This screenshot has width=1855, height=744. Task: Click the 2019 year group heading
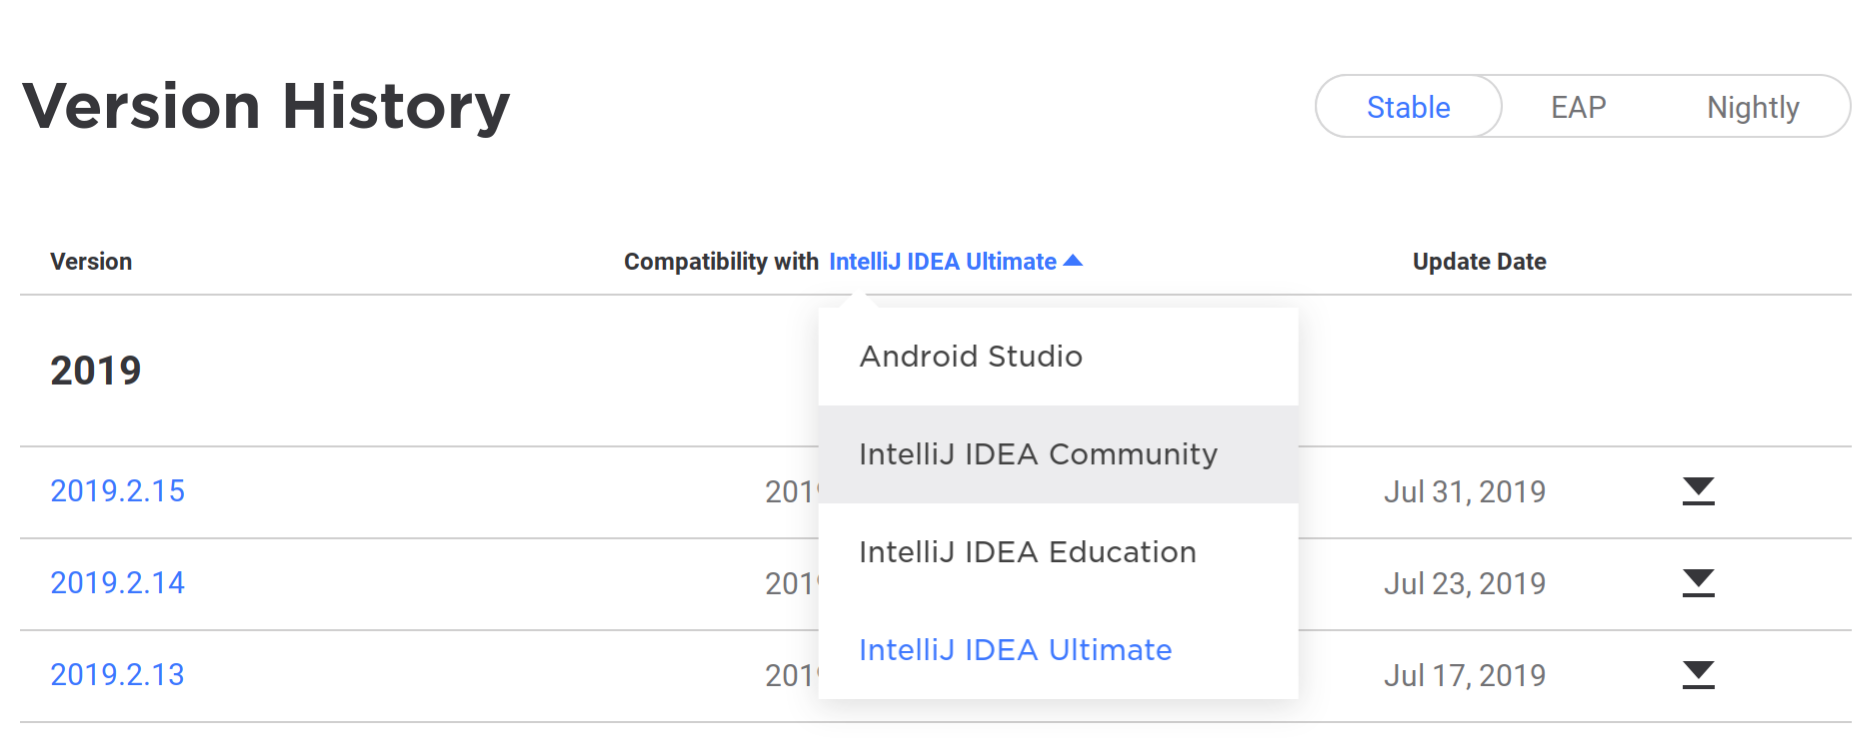[x=96, y=371]
